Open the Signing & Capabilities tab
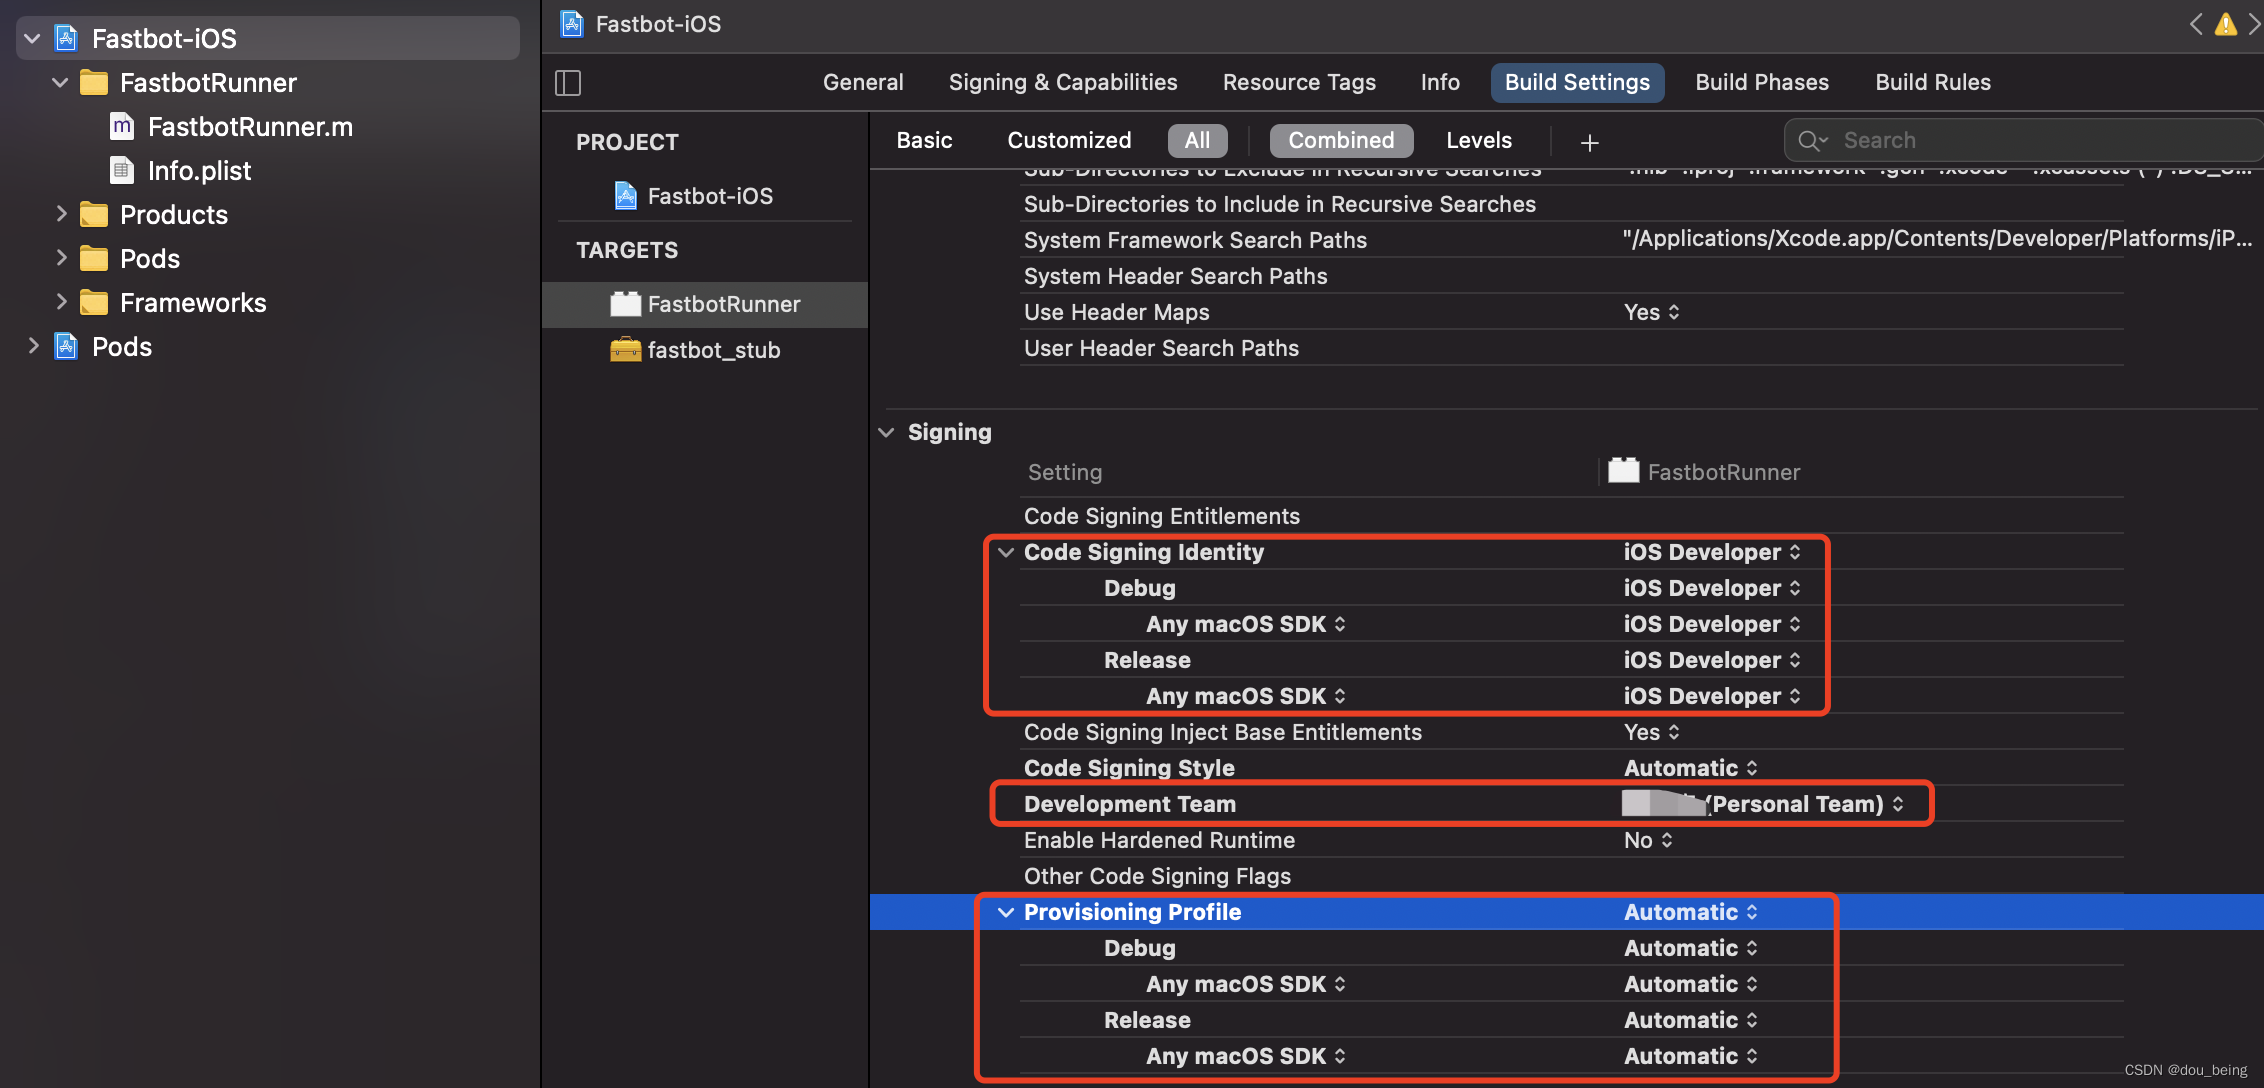The image size is (2264, 1088). pos(1063,83)
